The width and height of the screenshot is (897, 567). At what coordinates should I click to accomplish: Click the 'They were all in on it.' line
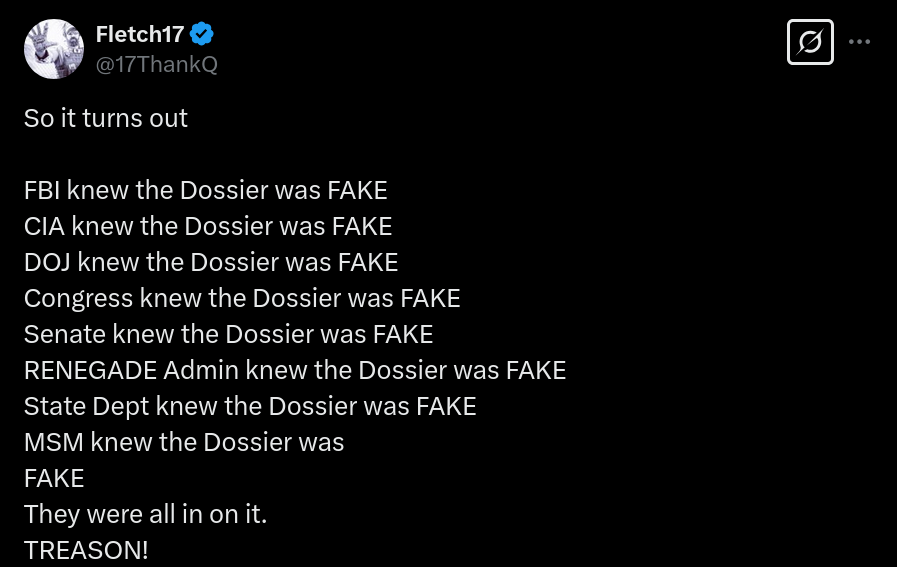click(x=145, y=515)
